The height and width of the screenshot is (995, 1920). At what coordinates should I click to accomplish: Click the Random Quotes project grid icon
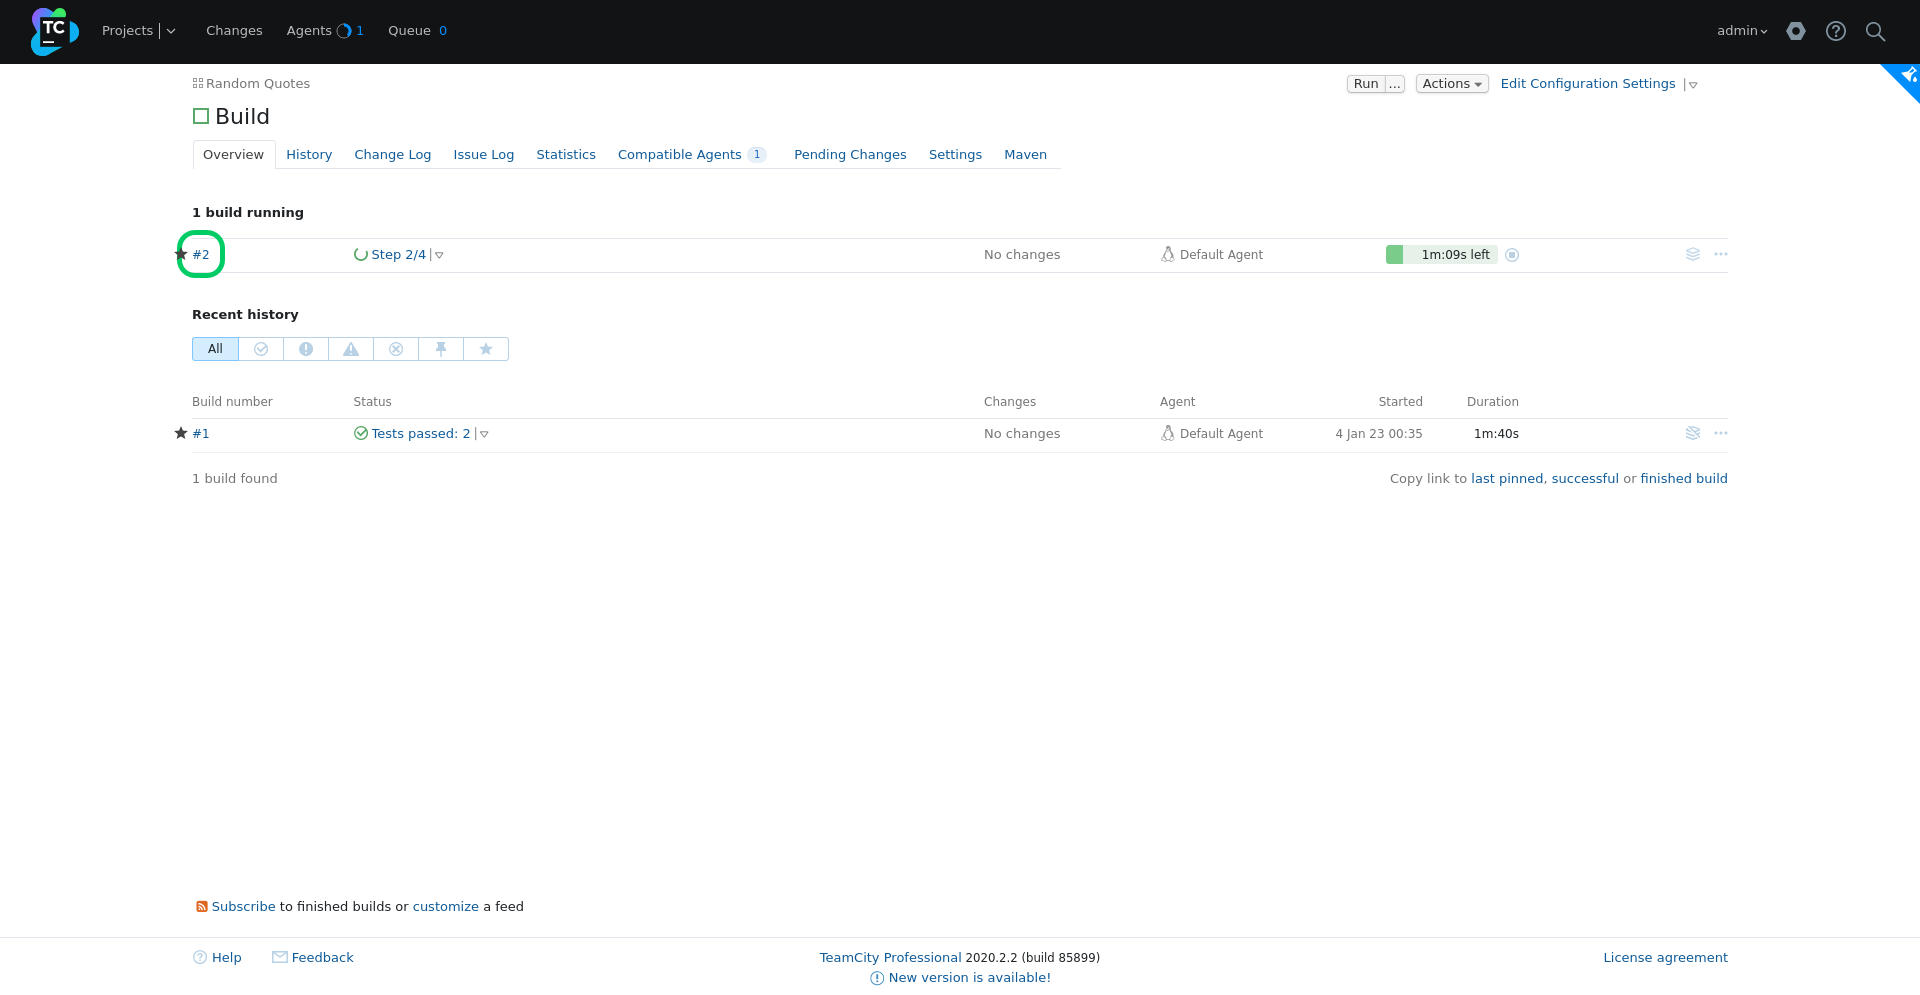click(x=198, y=83)
